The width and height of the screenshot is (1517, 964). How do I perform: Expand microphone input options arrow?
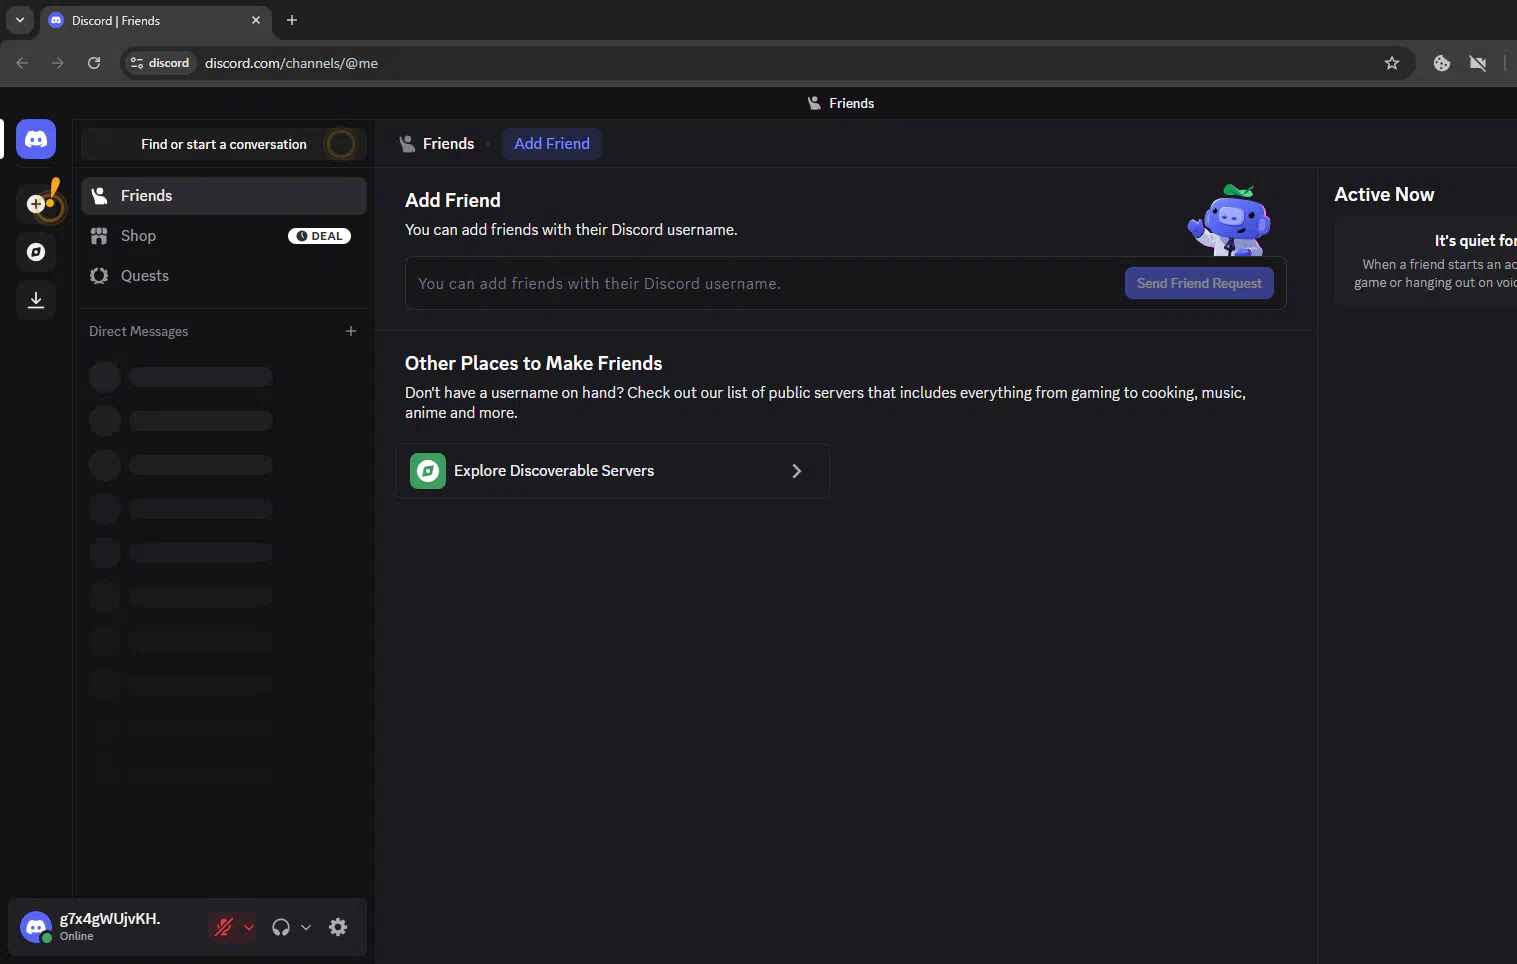249,927
